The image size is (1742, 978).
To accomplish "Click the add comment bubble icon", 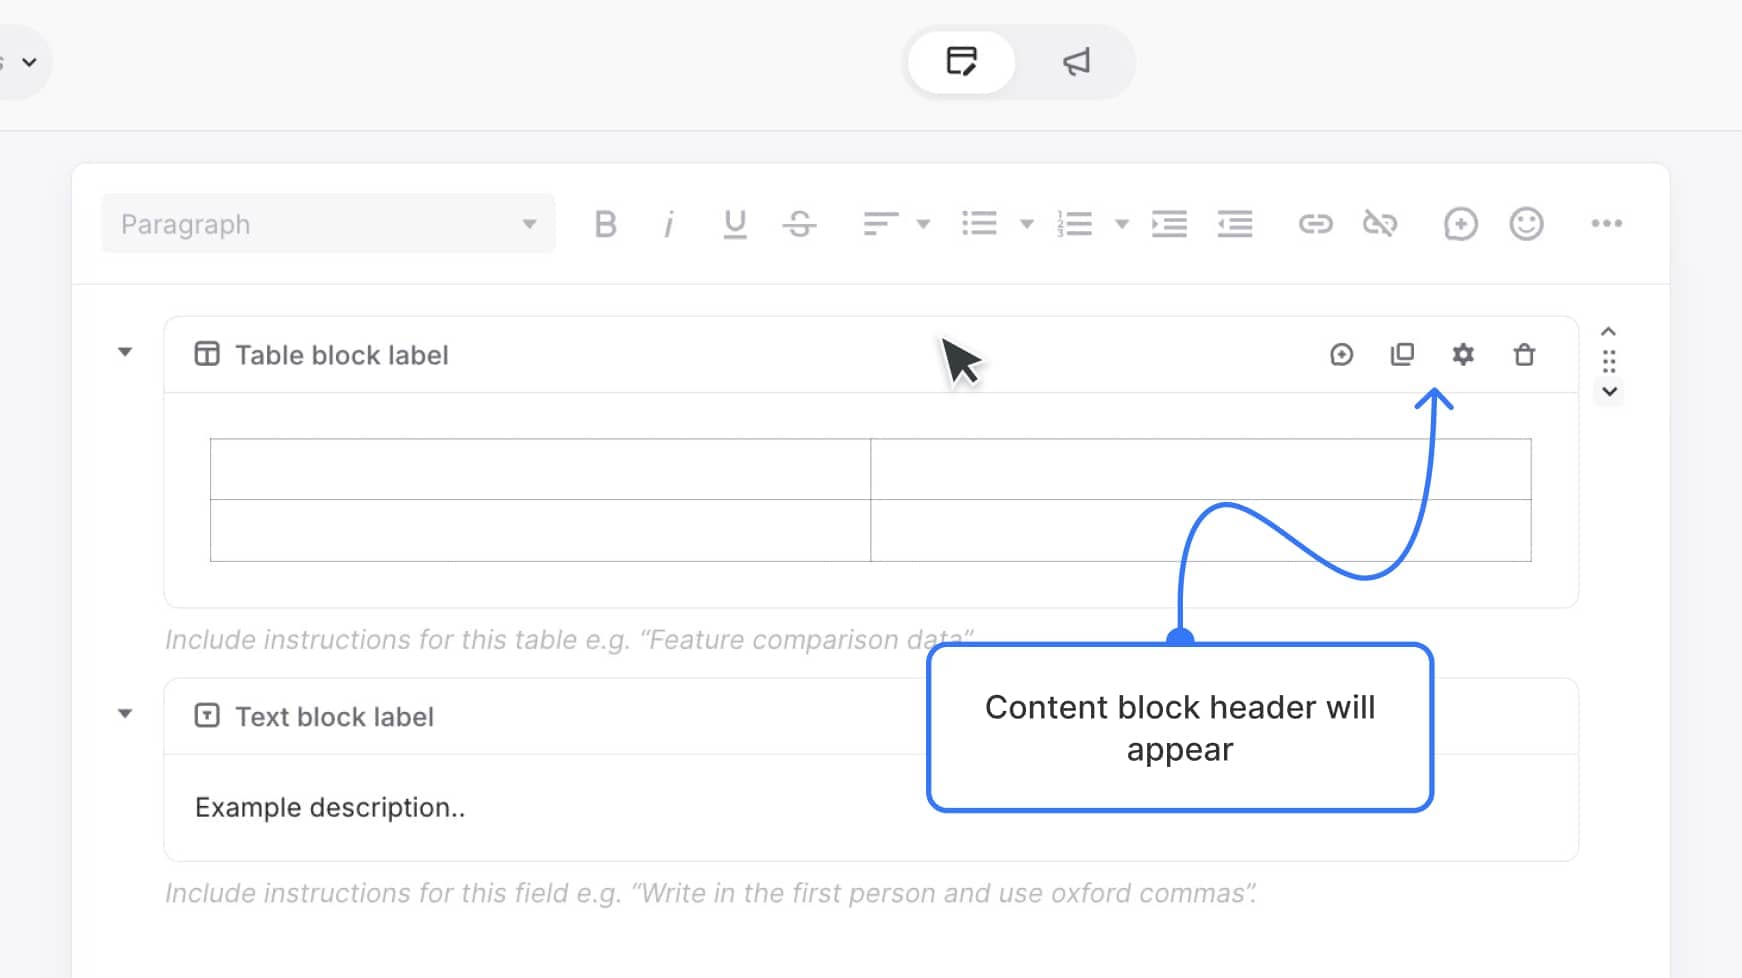I will pyautogui.click(x=1460, y=224).
